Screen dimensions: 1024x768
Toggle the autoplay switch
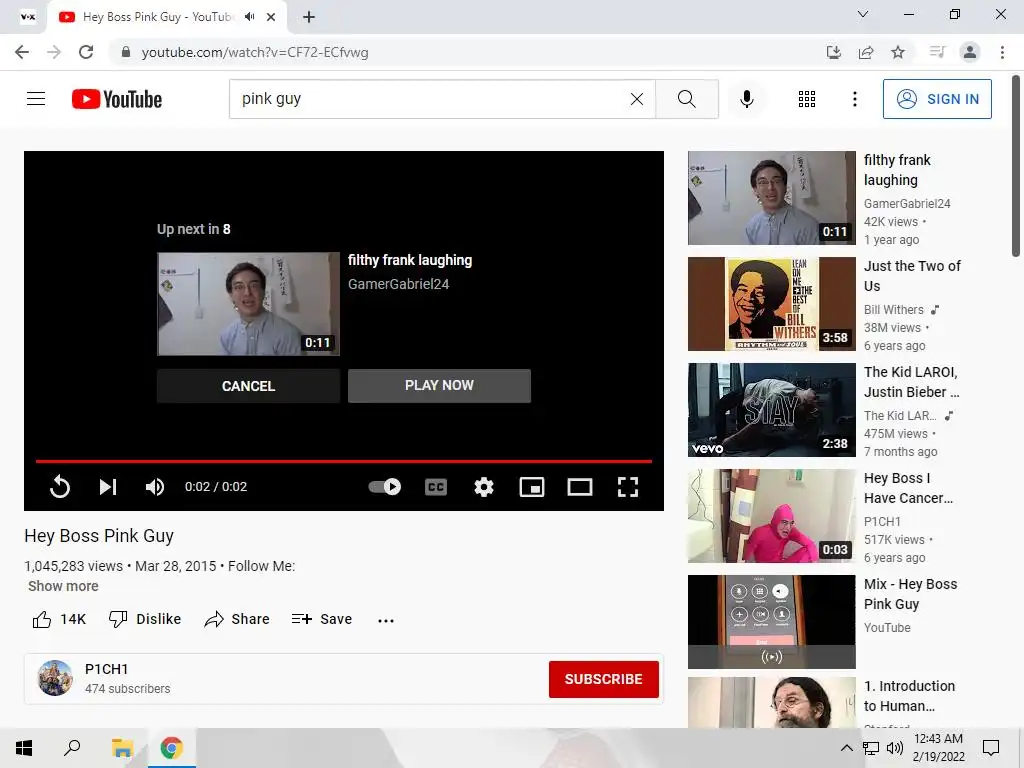click(x=385, y=487)
